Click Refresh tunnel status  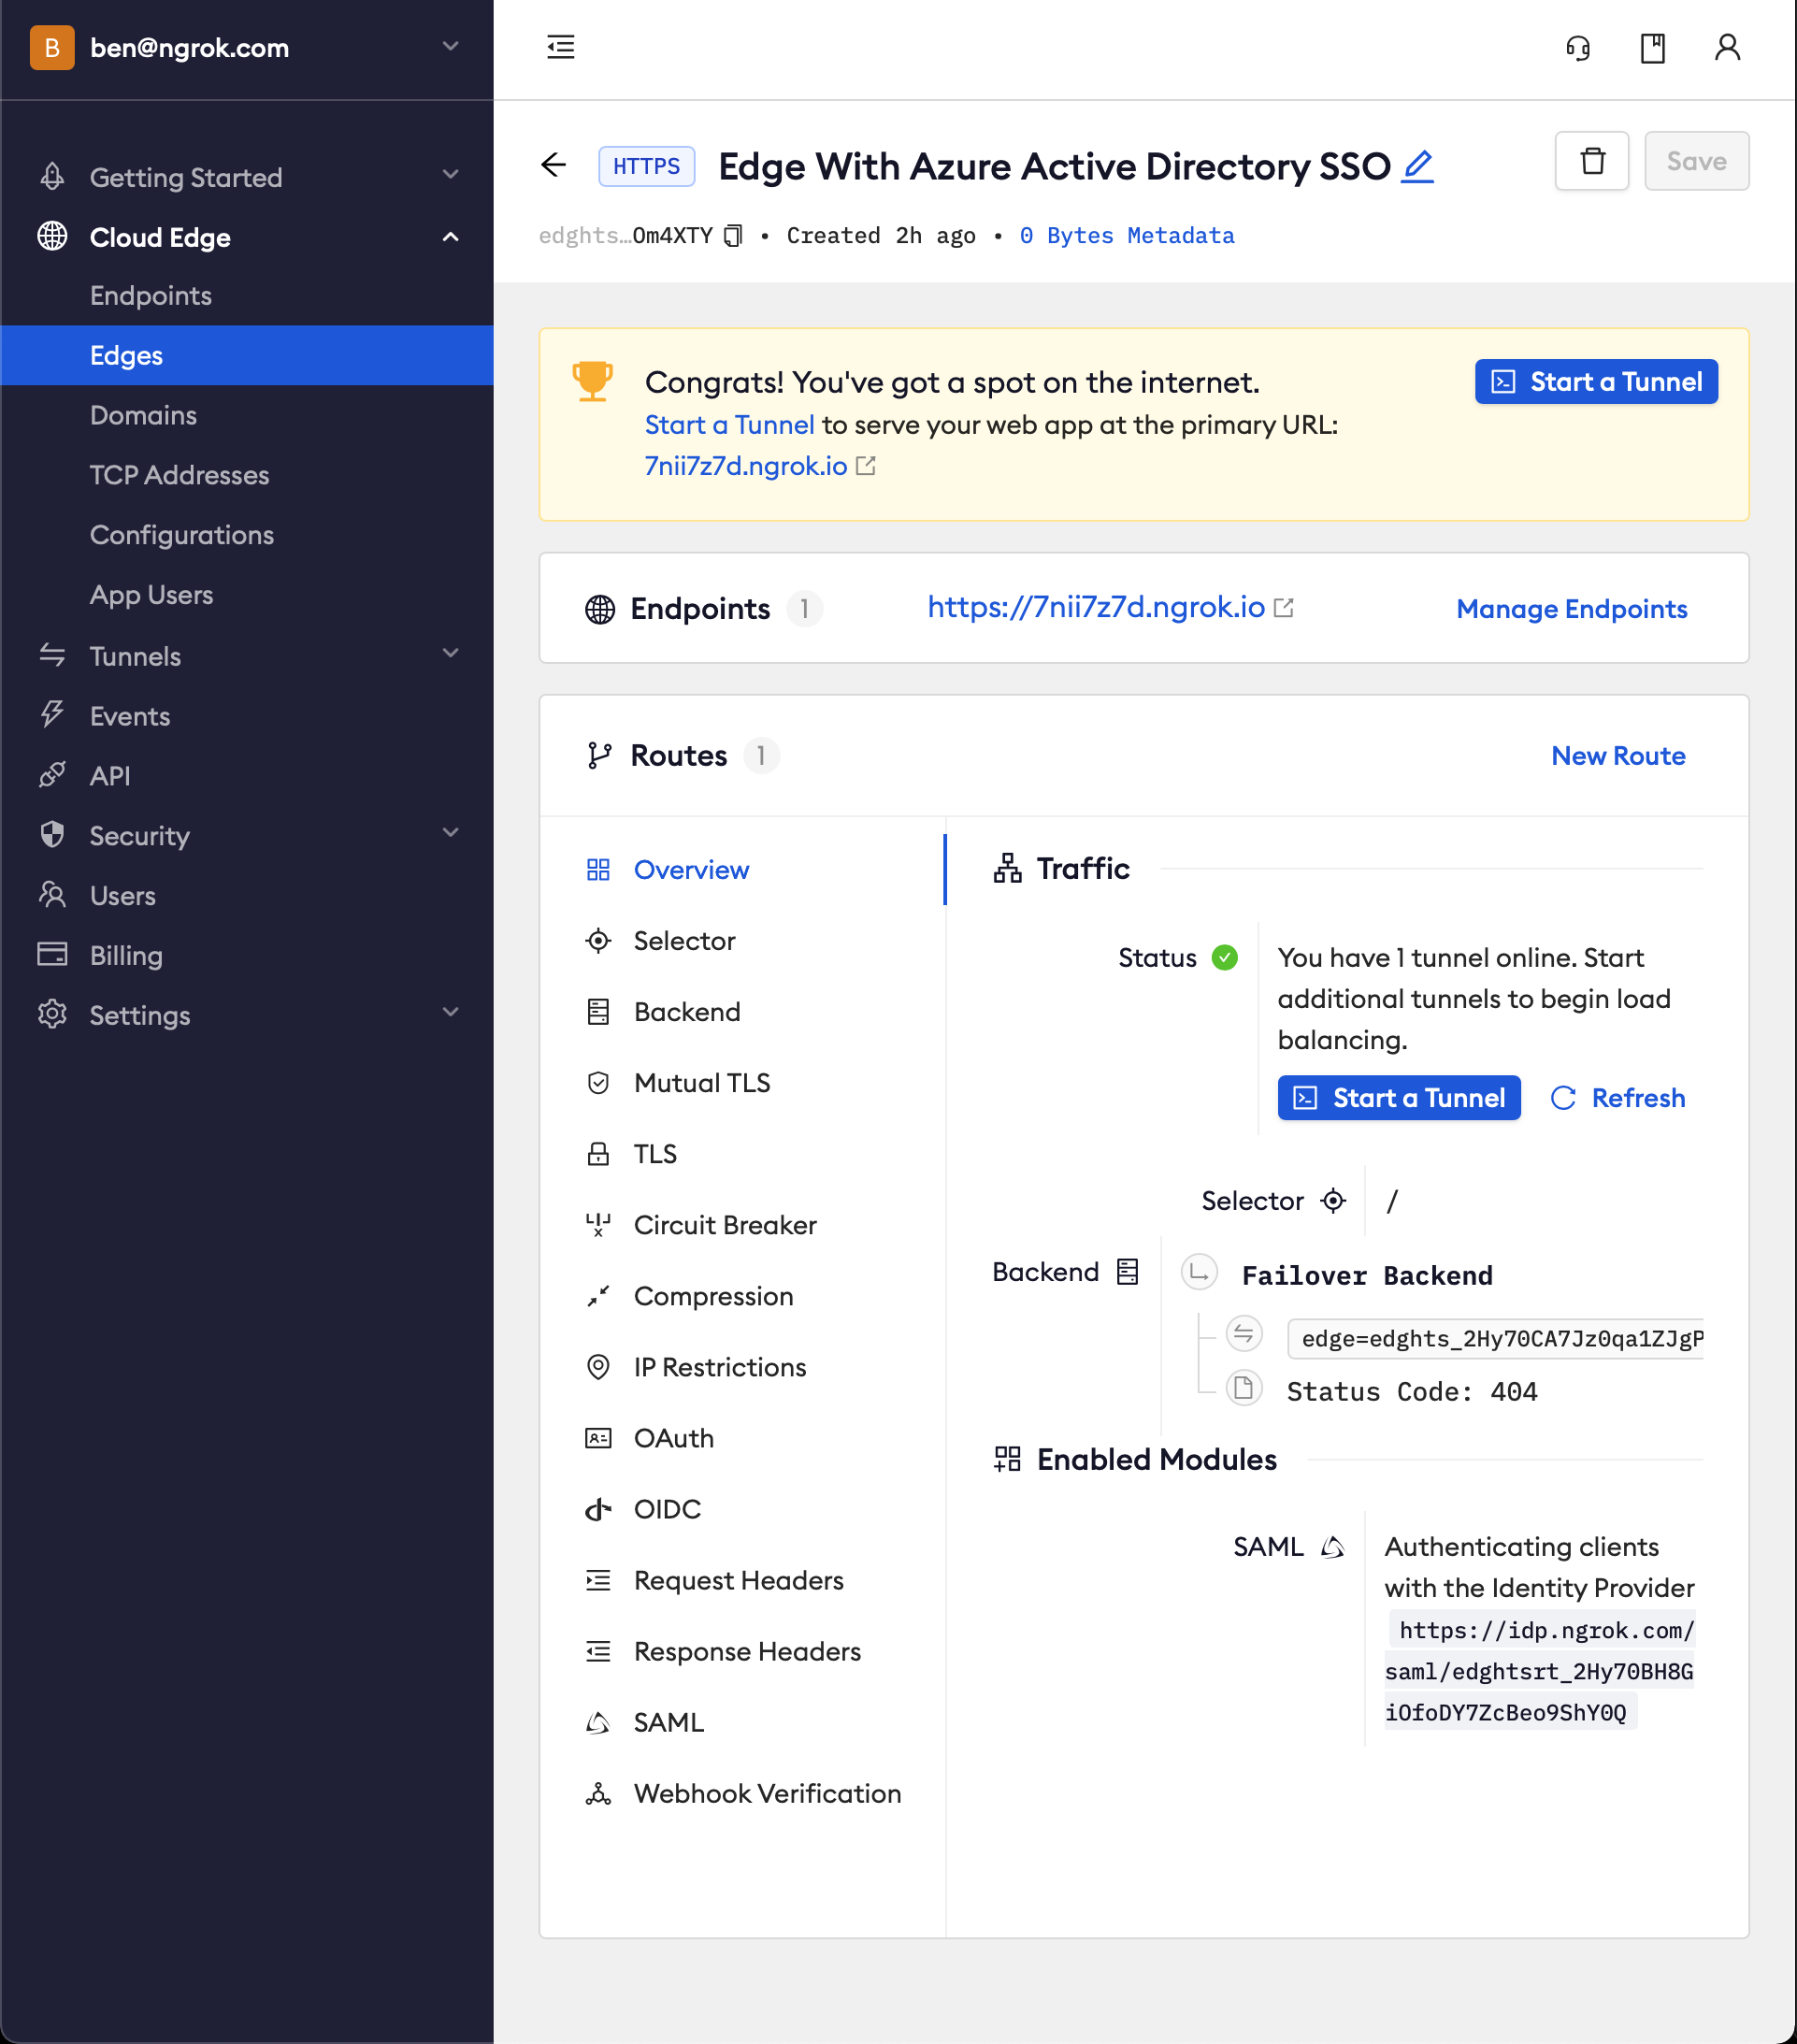click(x=1617, y=1097)
